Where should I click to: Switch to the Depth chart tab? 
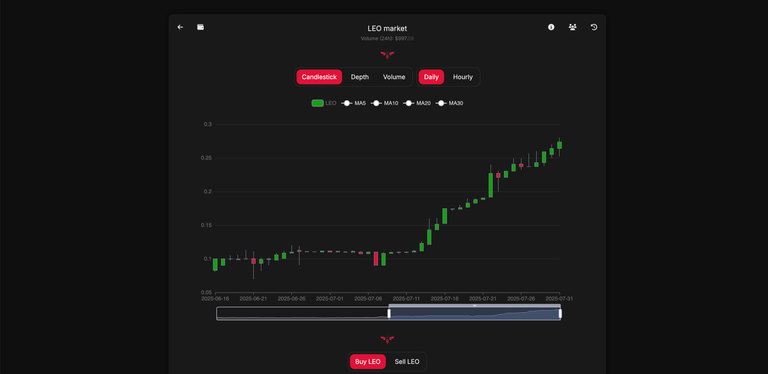click(x=360, y=77)
